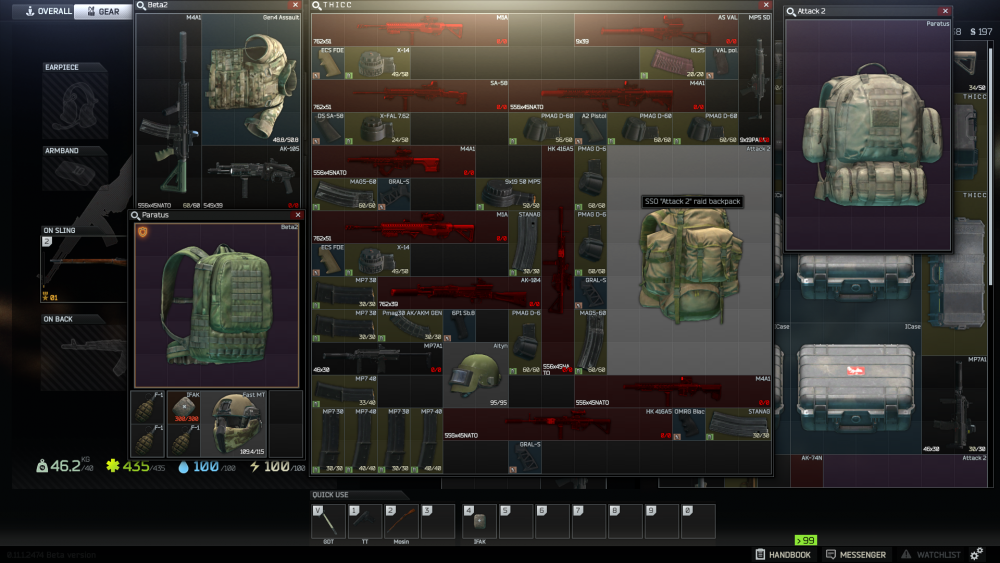Click the search icon in the Paratus window
Image resolution: width=1000 pixels, height=563 pixels.
(137, 214)
